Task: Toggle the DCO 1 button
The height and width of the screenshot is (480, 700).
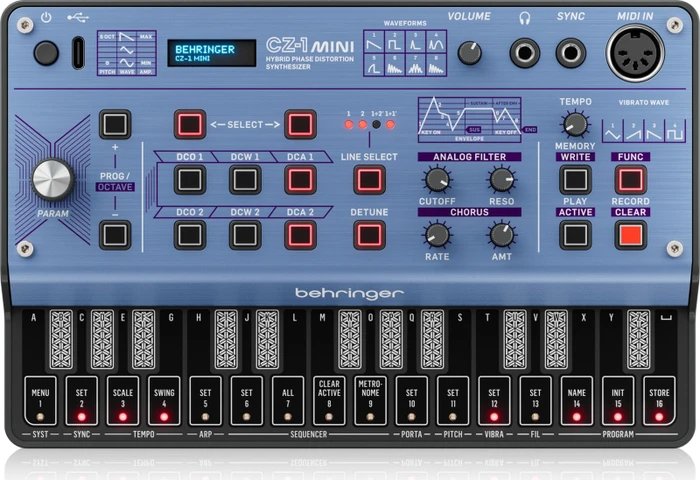Action: [x=190, y=179]
